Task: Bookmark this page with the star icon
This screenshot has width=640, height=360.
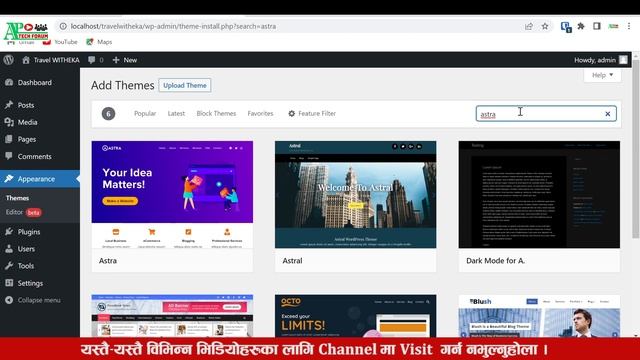Action: [x=545, y=26]
